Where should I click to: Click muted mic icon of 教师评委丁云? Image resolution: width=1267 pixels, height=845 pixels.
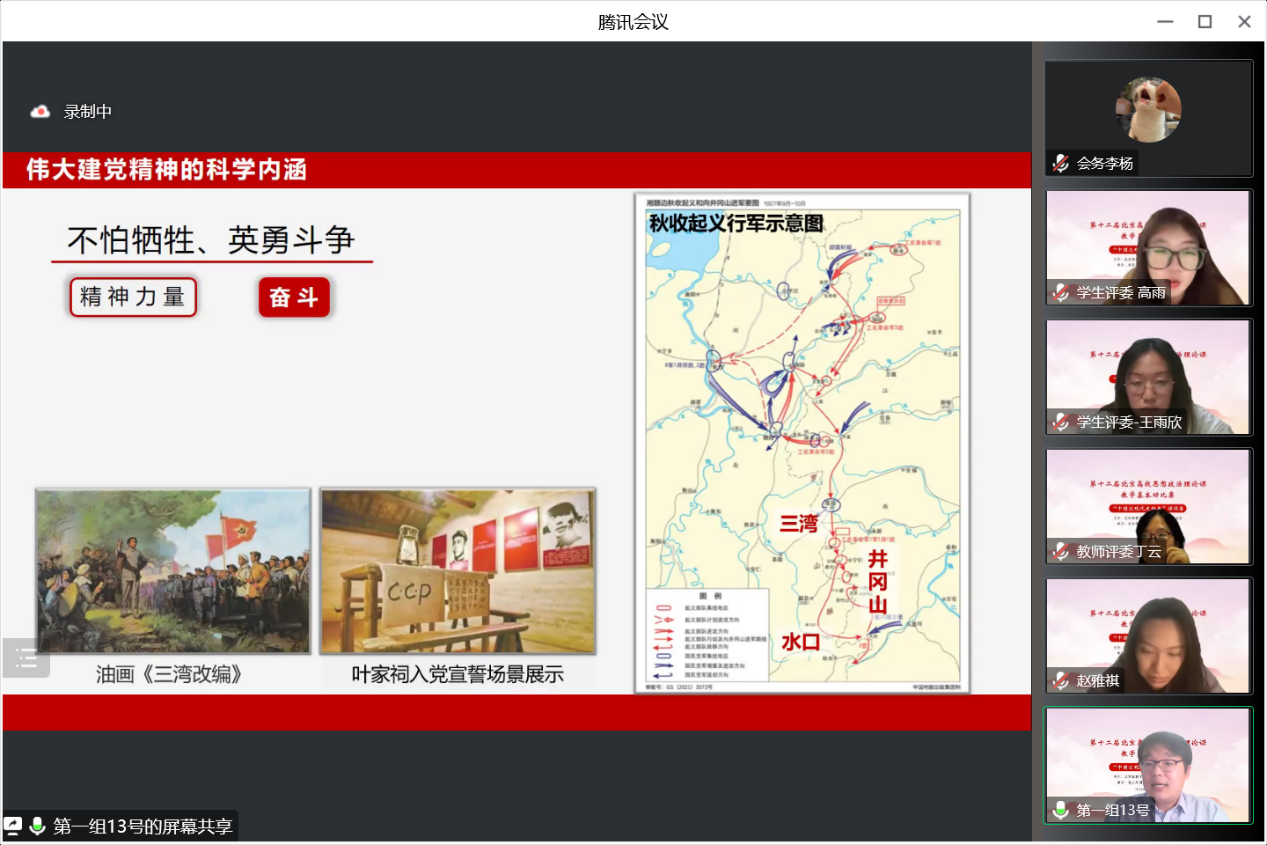(1061, 551)
